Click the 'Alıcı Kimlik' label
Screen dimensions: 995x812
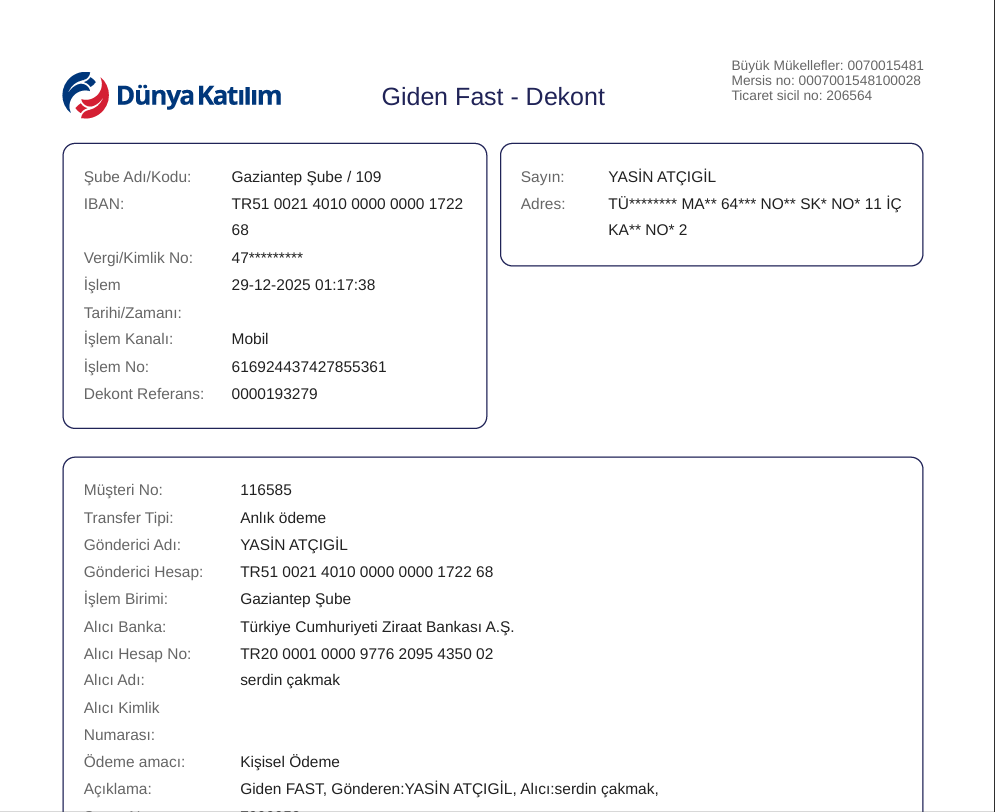(121, 708)
